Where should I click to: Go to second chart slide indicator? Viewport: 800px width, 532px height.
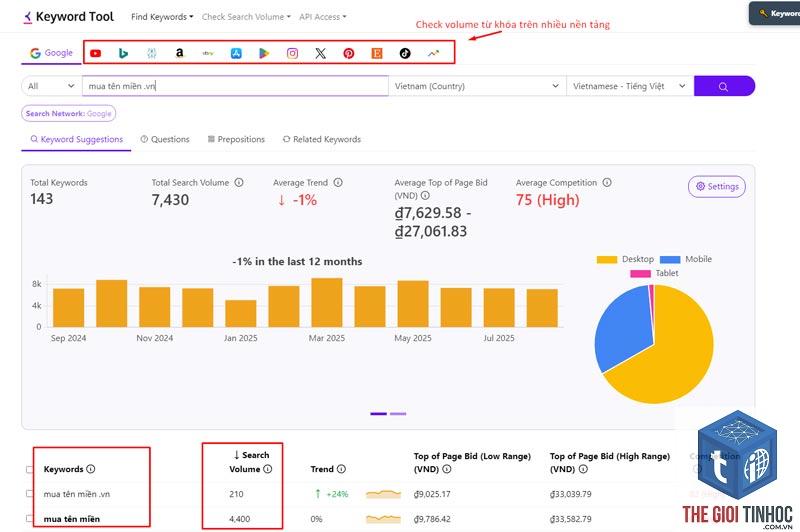398,414
